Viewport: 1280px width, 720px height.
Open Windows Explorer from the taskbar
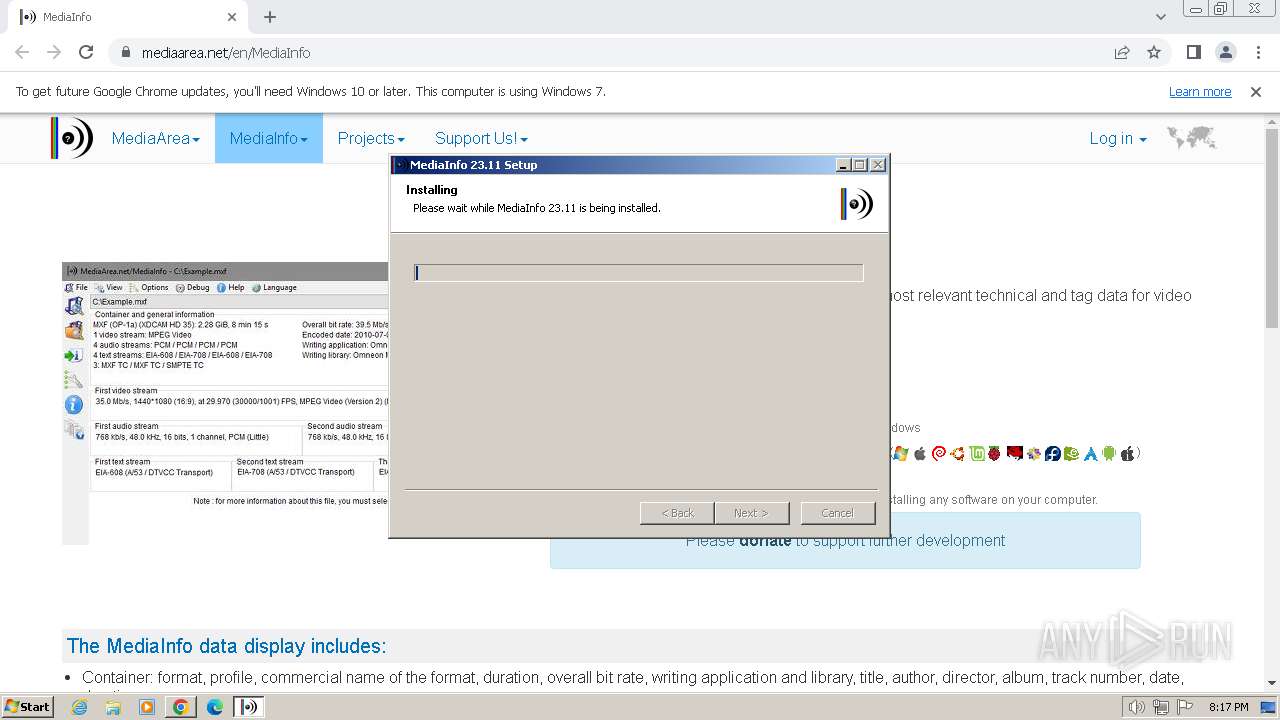coord(113,707)
